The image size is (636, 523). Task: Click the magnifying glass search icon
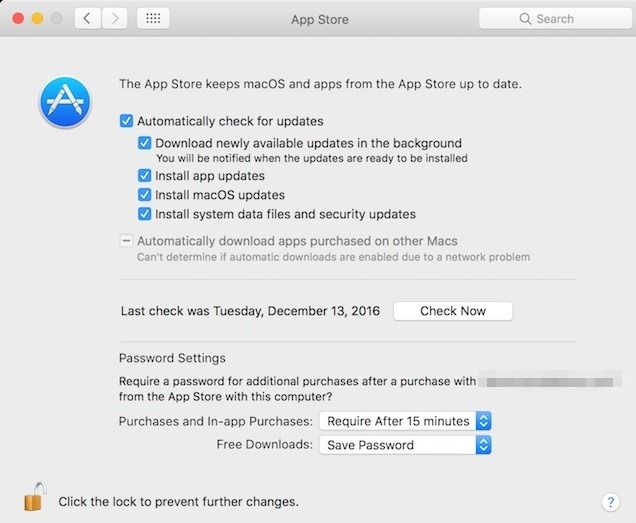click(x=524, y=19)
